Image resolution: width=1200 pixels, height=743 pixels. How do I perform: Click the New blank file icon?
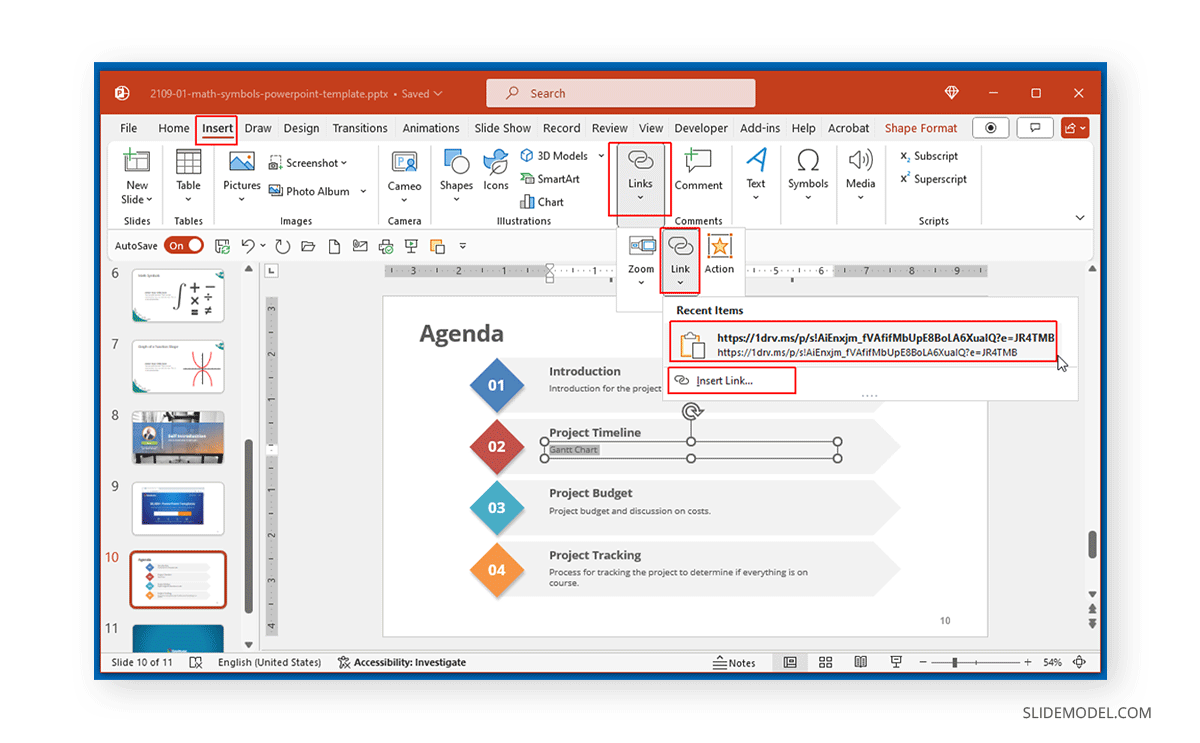point(335,246)
